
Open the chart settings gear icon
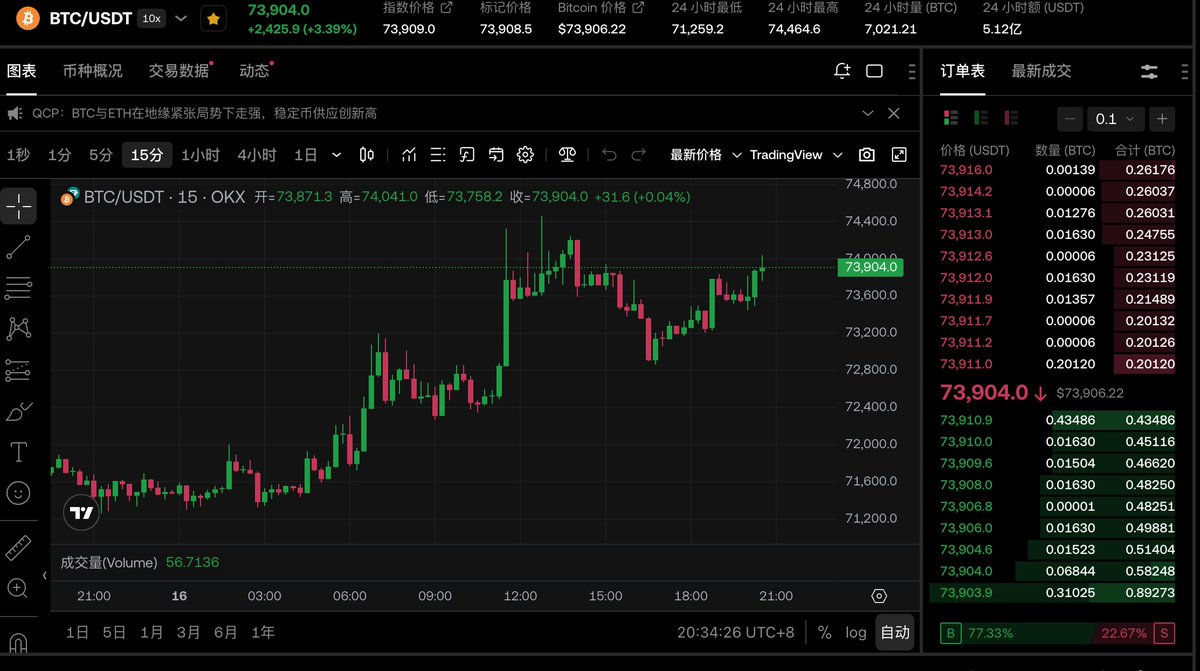click(x=525, y=155)
